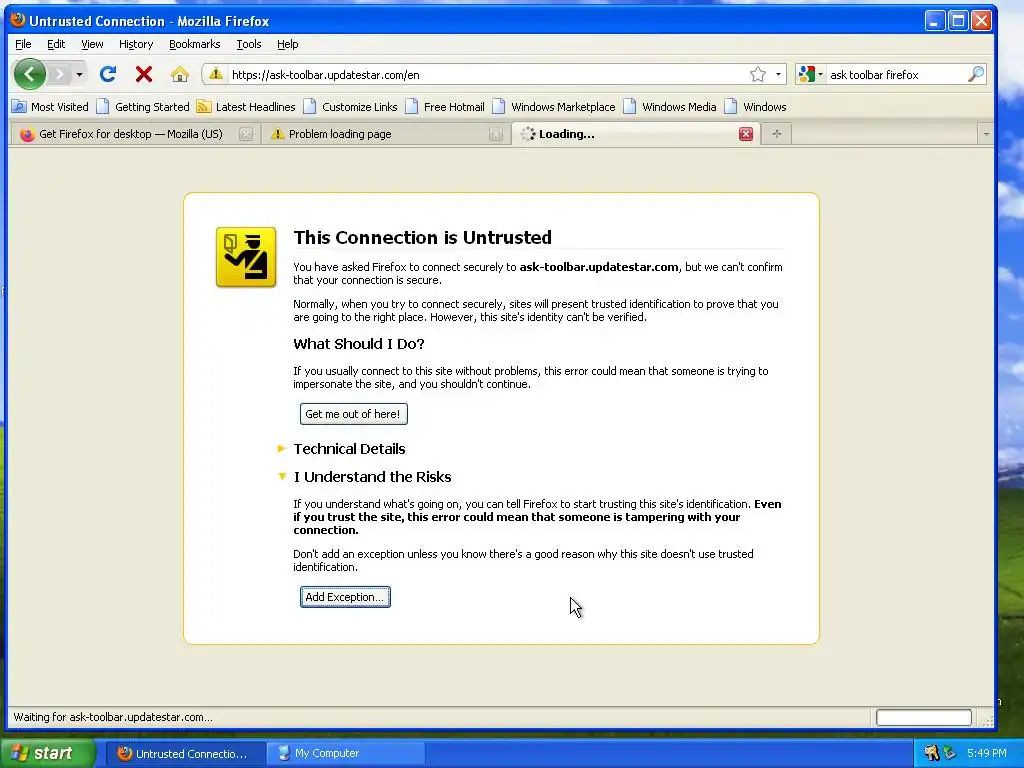
Task: Open the Edit menu
Action: (56, 44)
